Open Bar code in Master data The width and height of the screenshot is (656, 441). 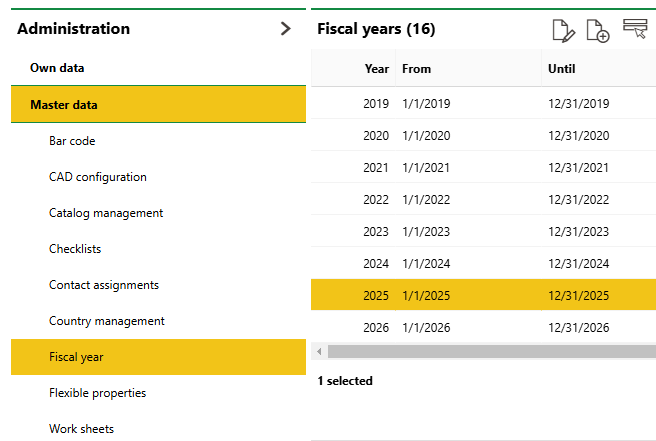pyautogui.click(x=158, y=141)
